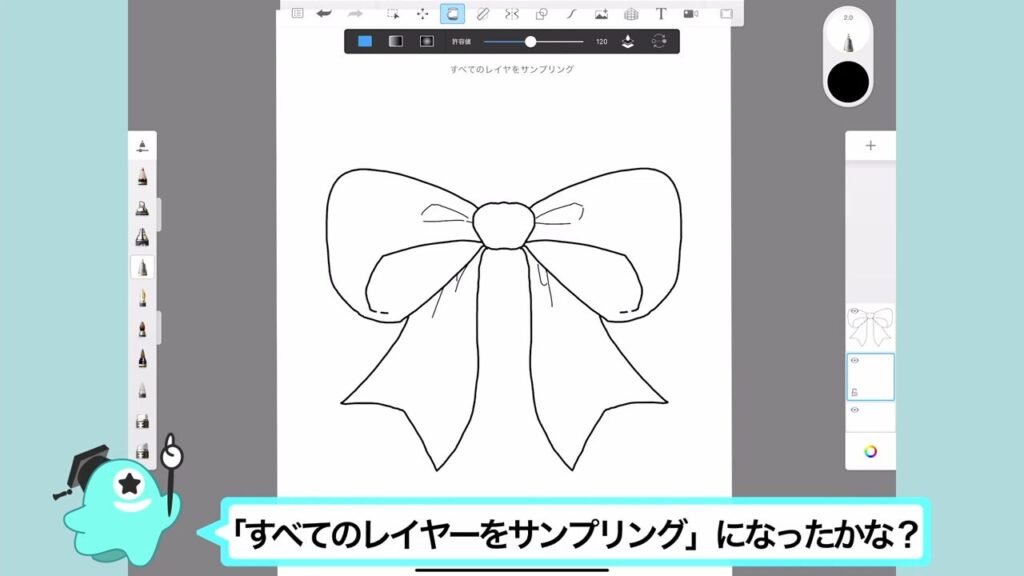Image resolution: width=1024 pixels, height=576 pixels.
Task: Open the brush library at top of palette
Action: coord(142,146)
